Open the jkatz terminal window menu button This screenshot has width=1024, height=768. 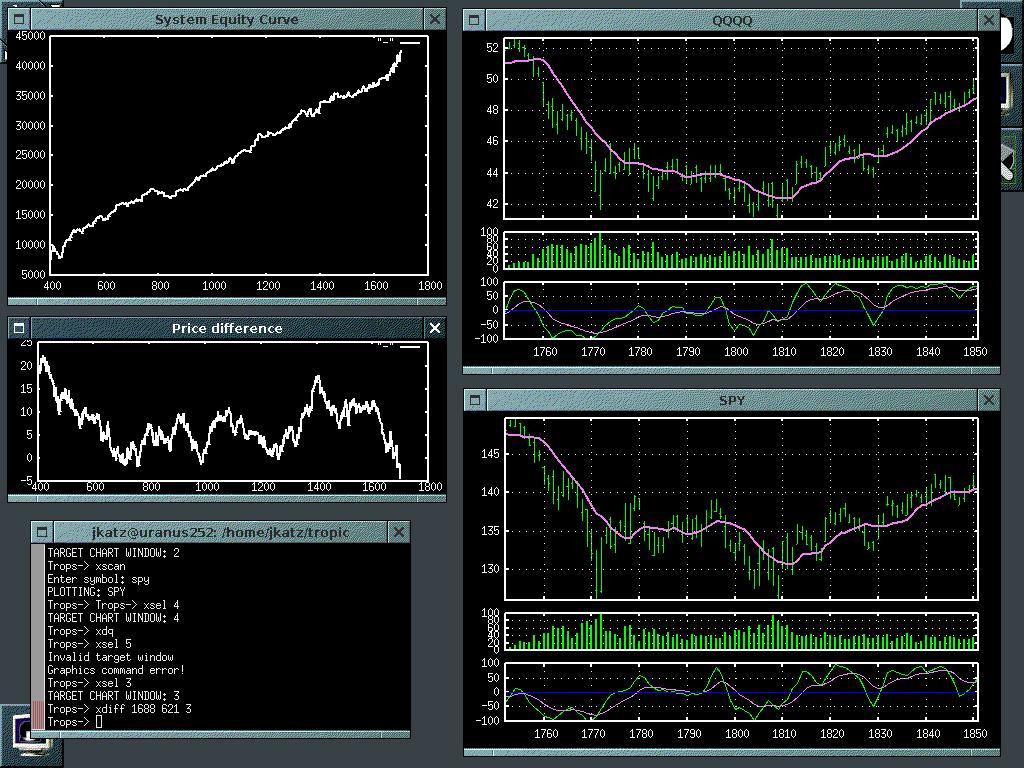coord(42,532)
